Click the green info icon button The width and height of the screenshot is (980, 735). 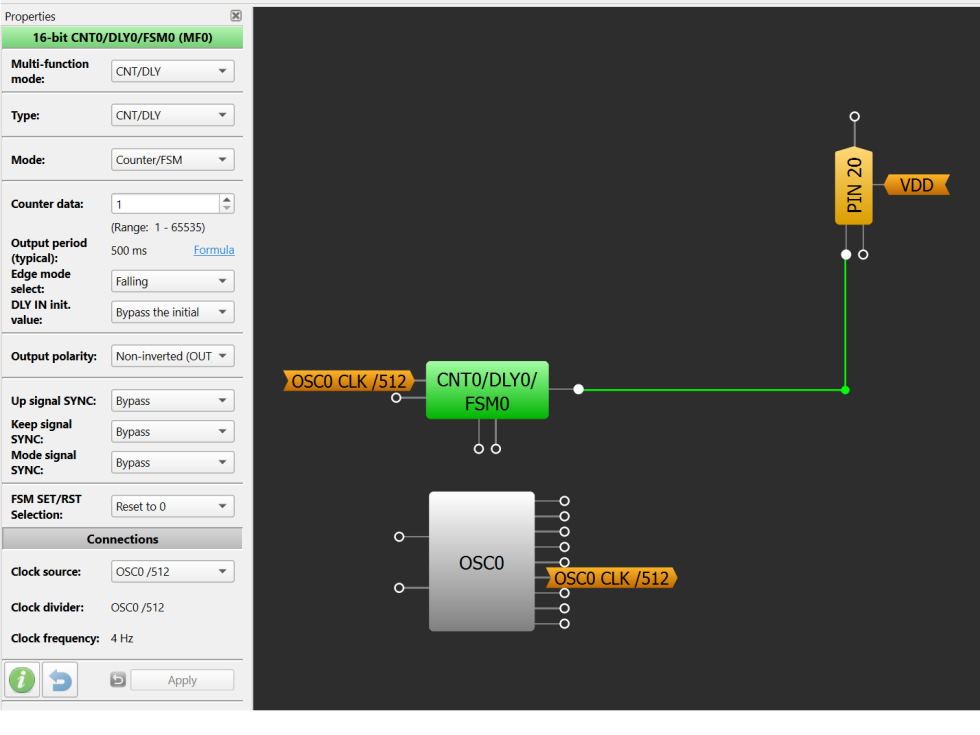(x=22, y=679)
